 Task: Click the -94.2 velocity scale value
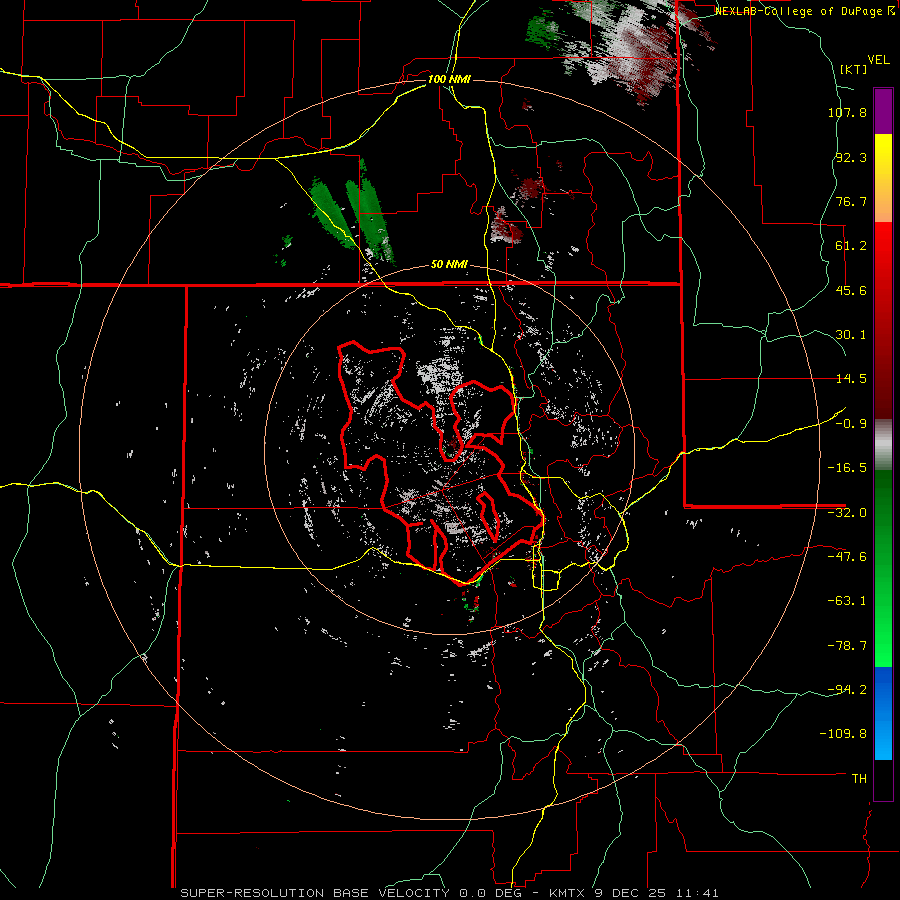(x=847, y=690)
